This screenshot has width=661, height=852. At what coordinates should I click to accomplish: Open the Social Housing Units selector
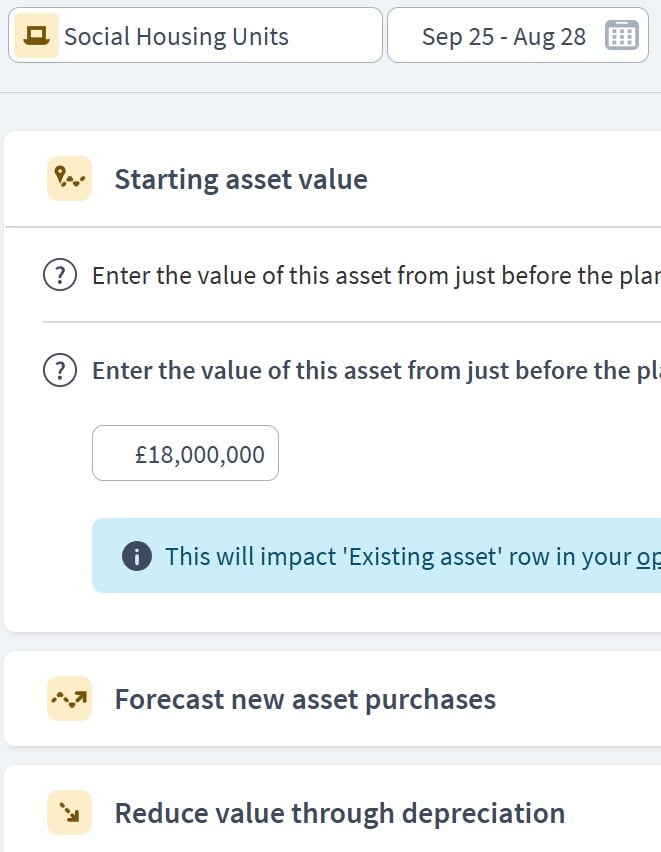(x=195, y=36)
